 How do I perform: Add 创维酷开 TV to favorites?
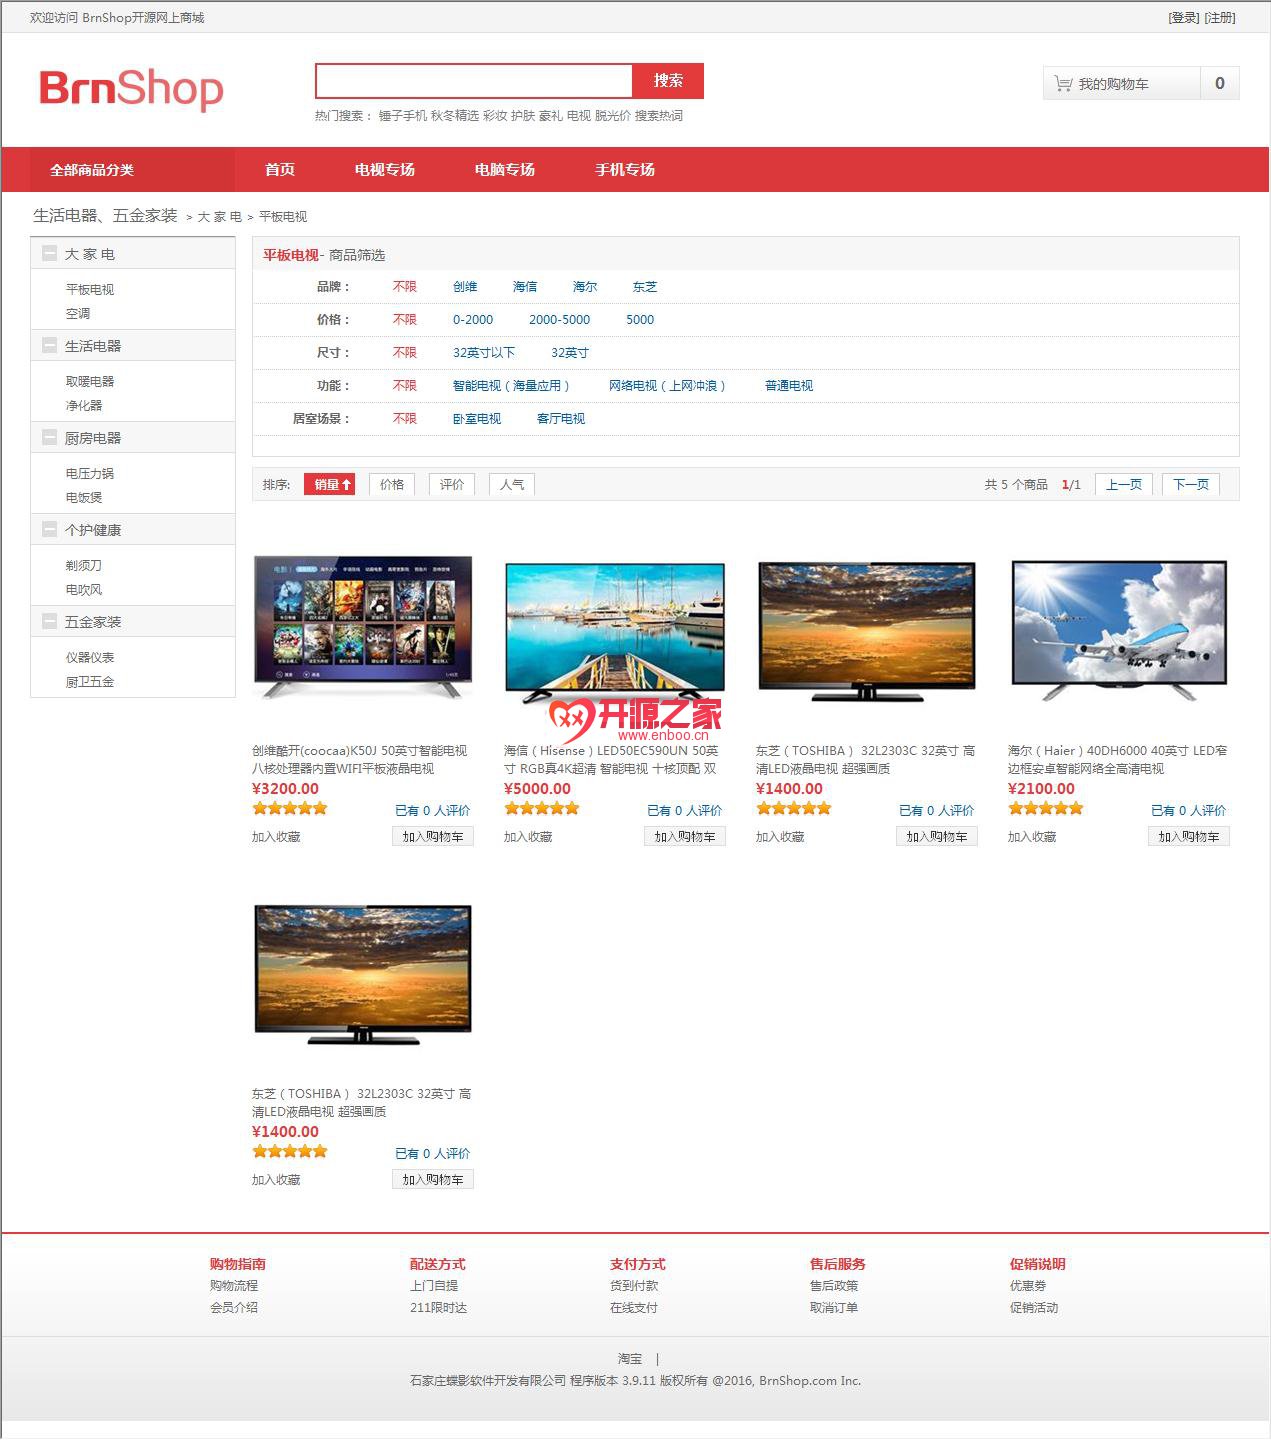point(276,837)
